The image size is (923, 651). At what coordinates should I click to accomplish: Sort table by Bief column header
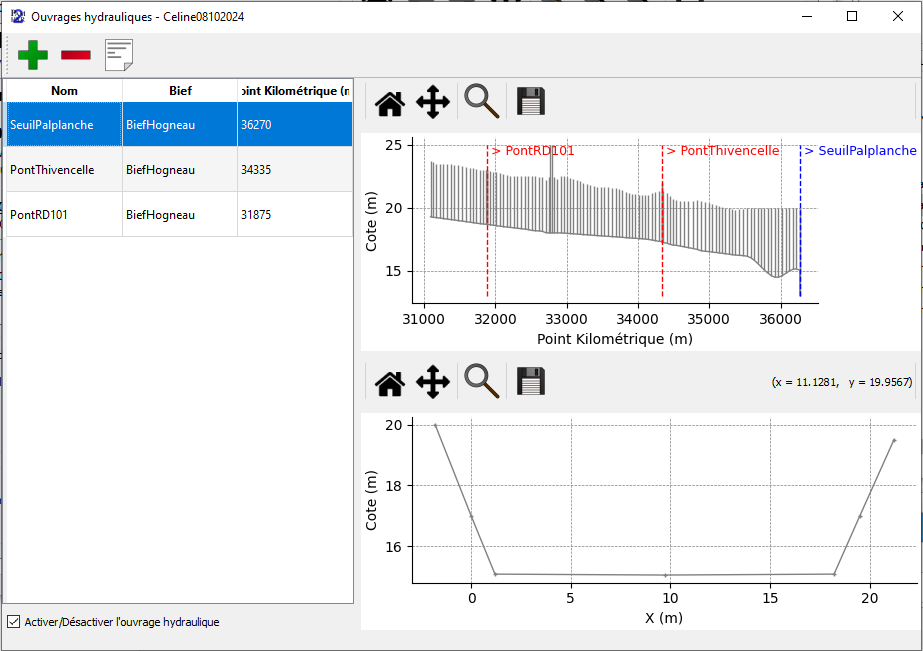tap(180, 91)
